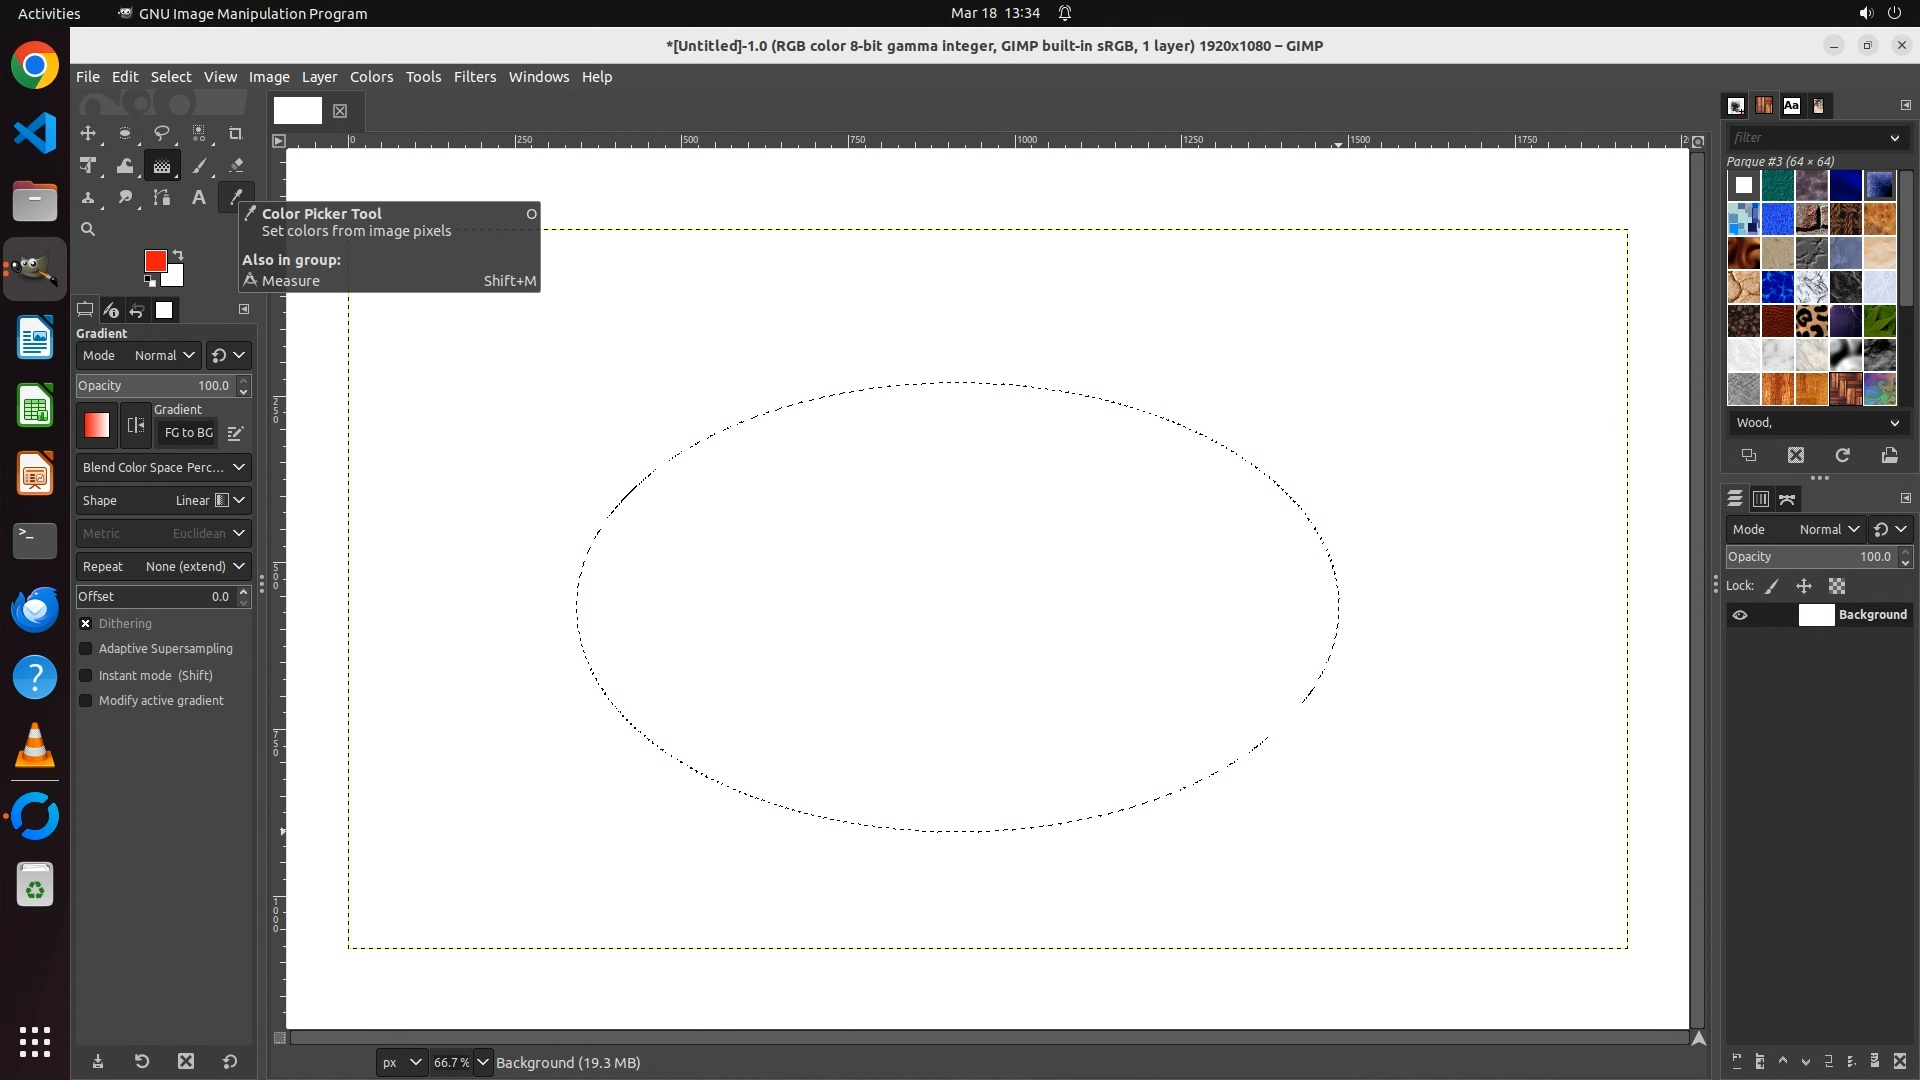Hide the Background layer with eye icon

pyautogui.click(x=1740, y=615)
